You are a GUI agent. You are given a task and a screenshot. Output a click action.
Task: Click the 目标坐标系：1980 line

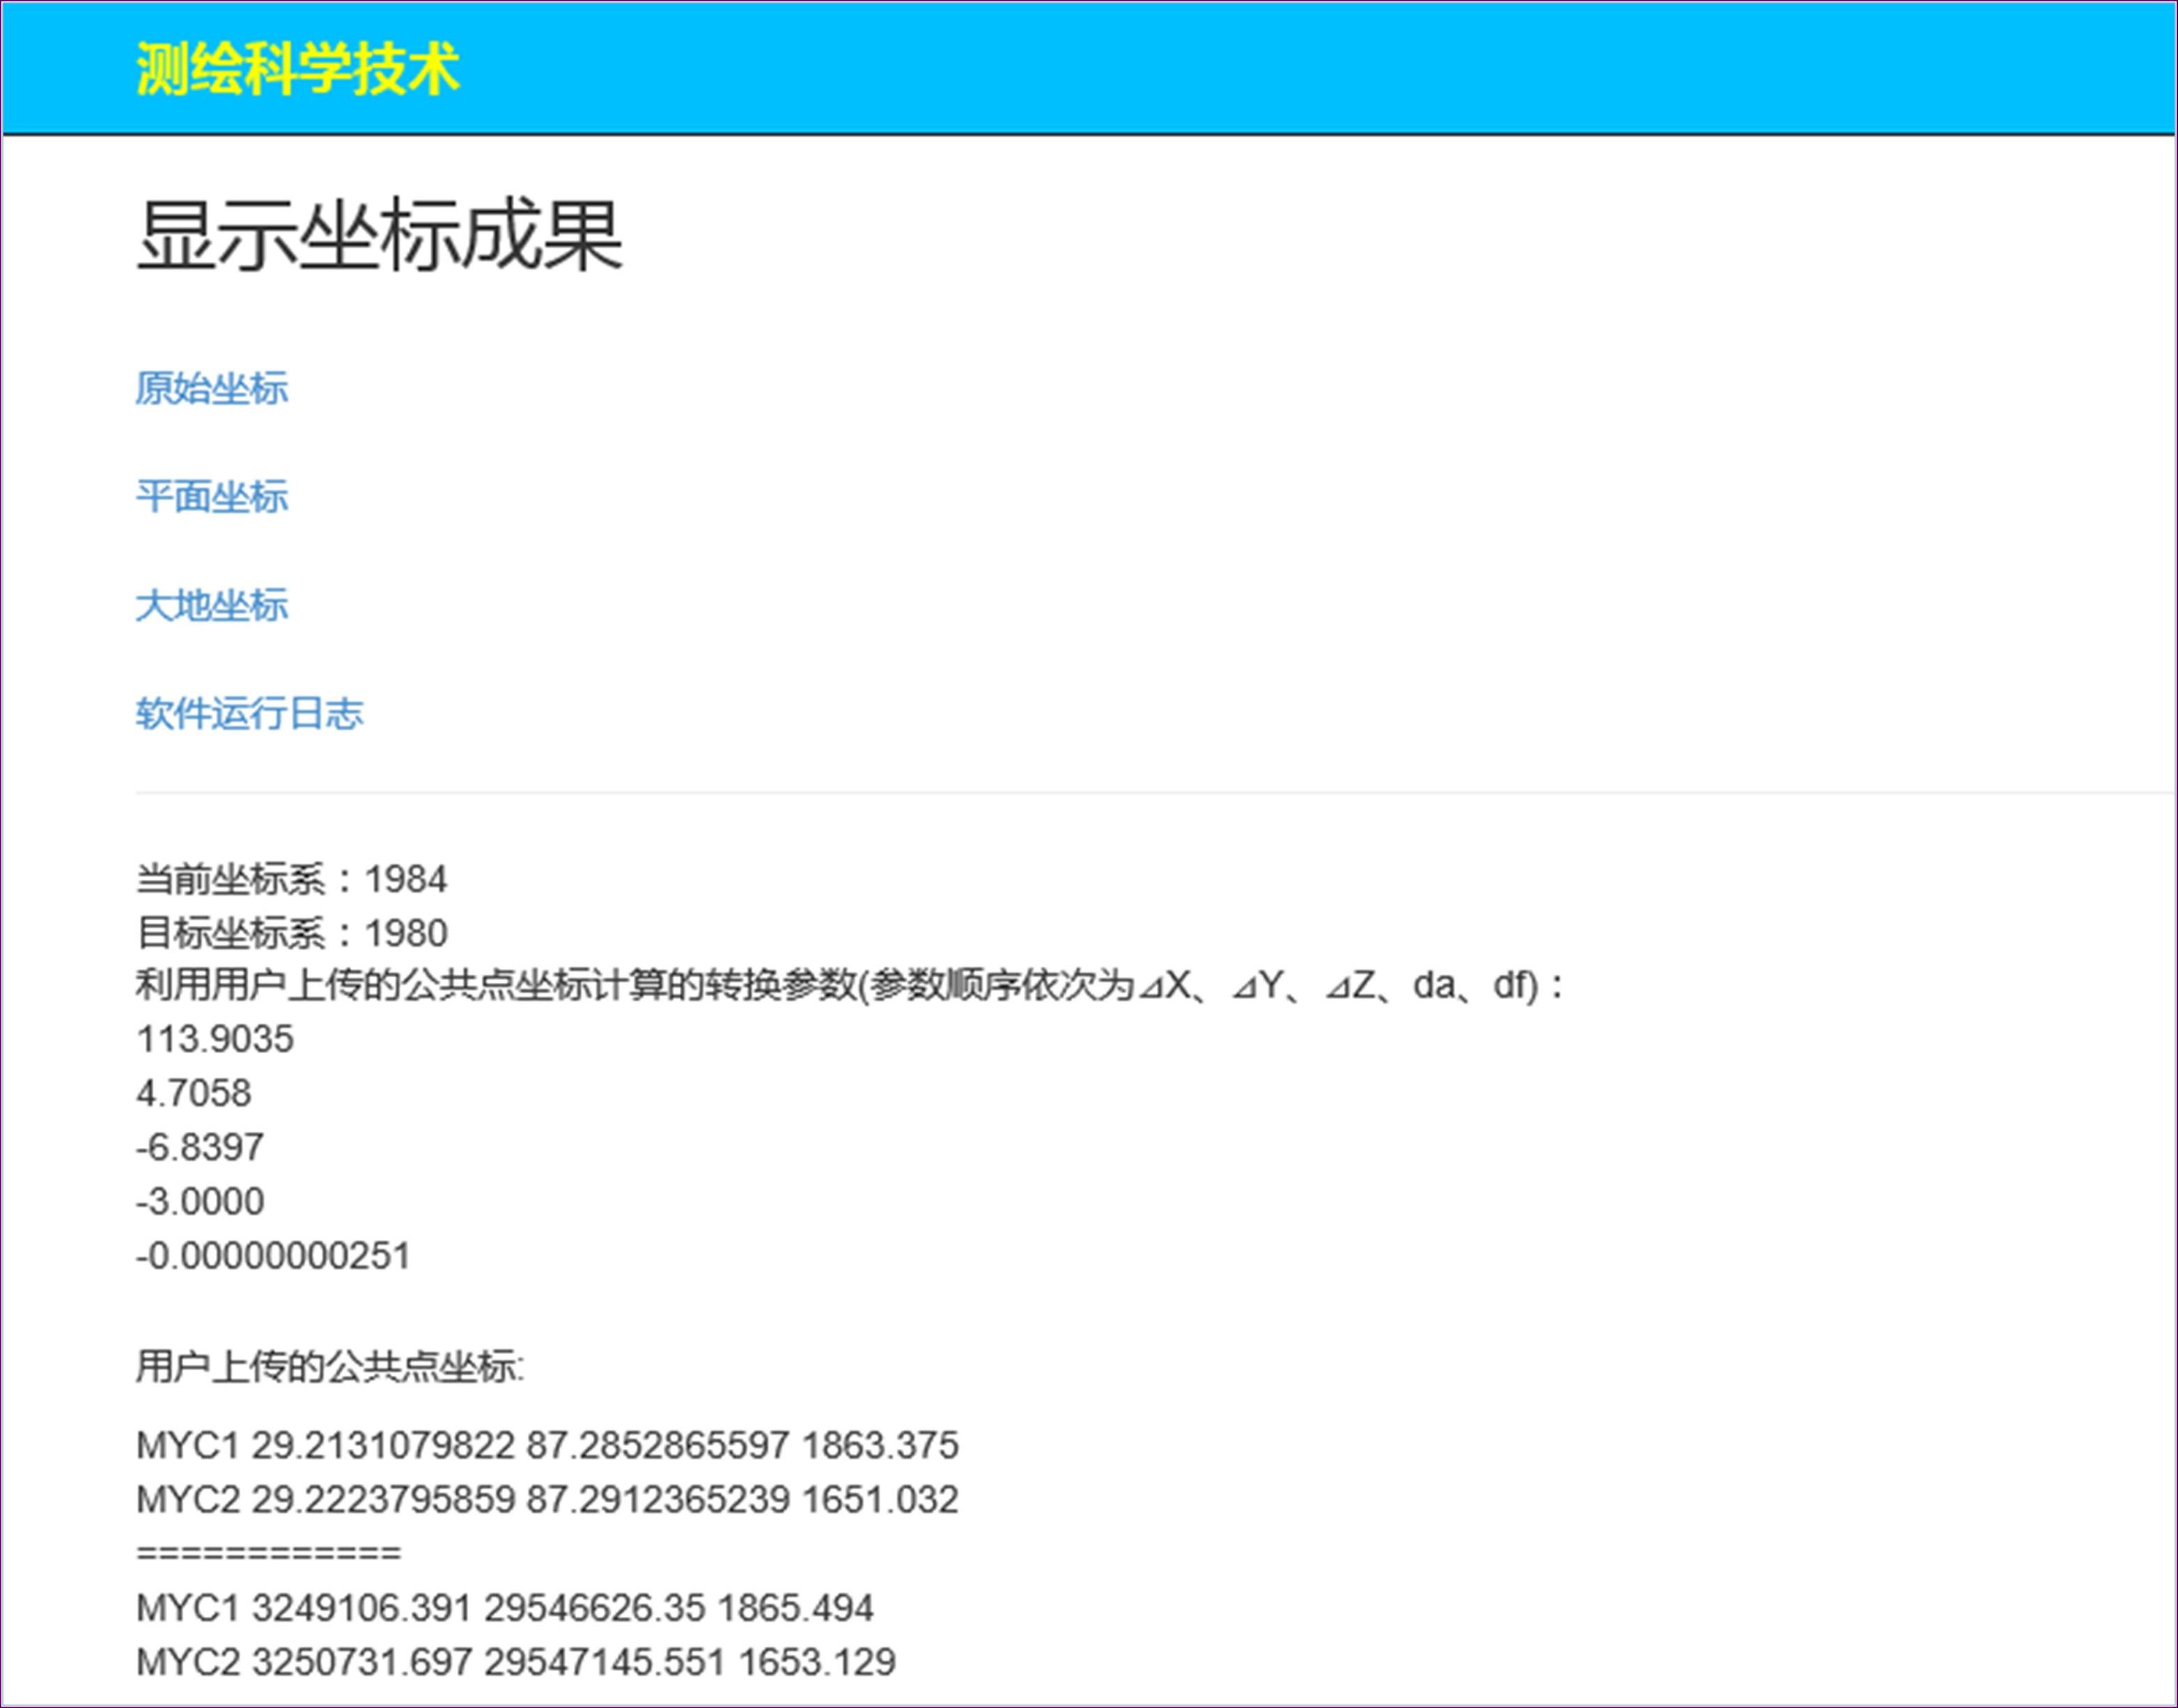[291, 934]
